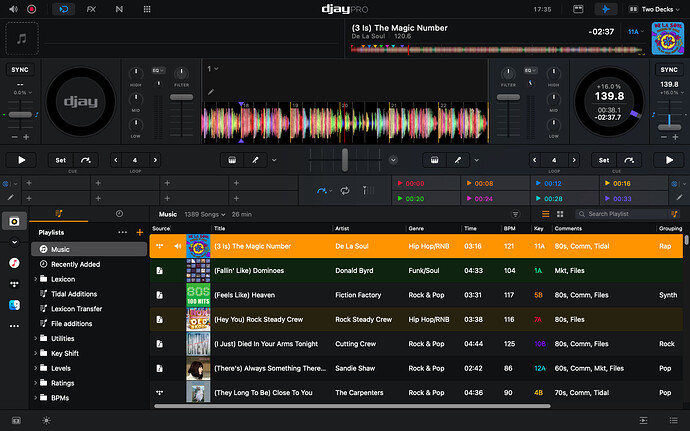Click the Search Playlist field

626,214
